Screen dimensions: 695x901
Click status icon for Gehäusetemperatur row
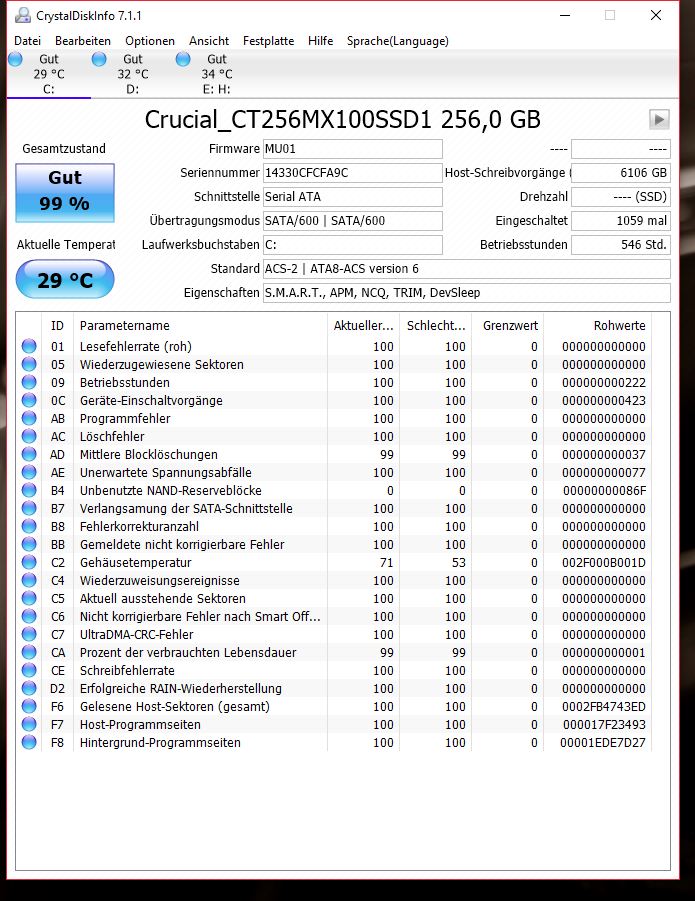[x=29, y=562]
